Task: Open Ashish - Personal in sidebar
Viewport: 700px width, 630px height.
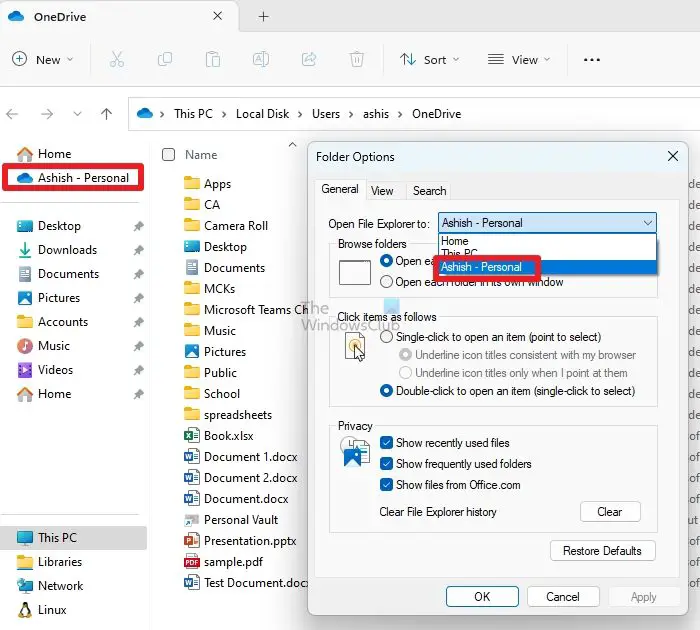Action: pyautogui.click(x=73, y=178)
